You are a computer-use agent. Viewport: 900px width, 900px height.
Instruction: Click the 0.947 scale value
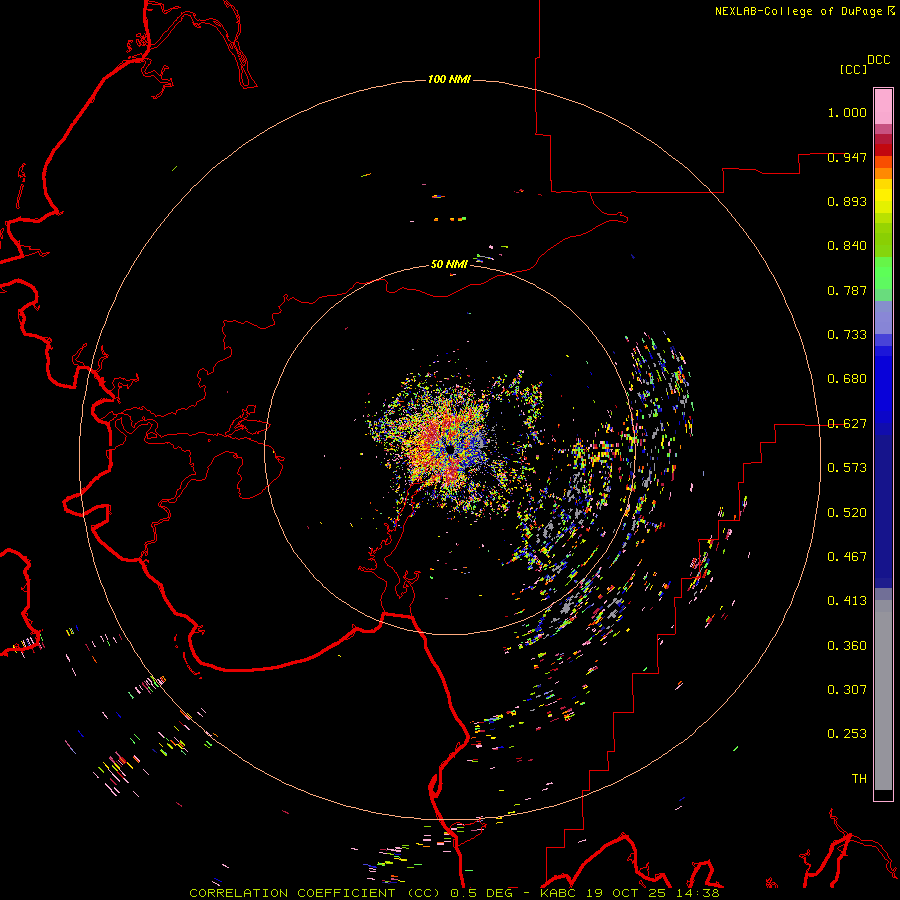847,157
